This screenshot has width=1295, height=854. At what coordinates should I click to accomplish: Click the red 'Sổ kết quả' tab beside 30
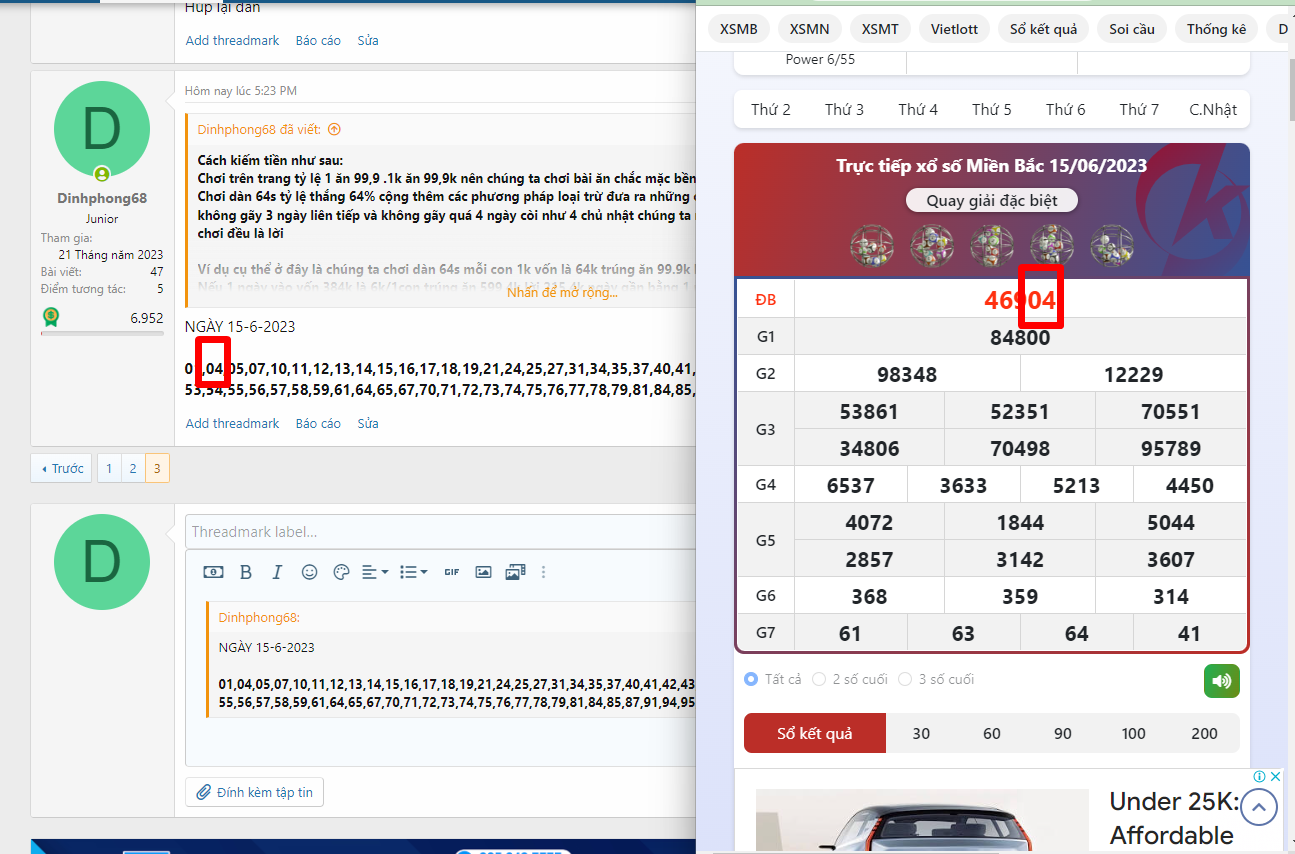pos(815,733)
